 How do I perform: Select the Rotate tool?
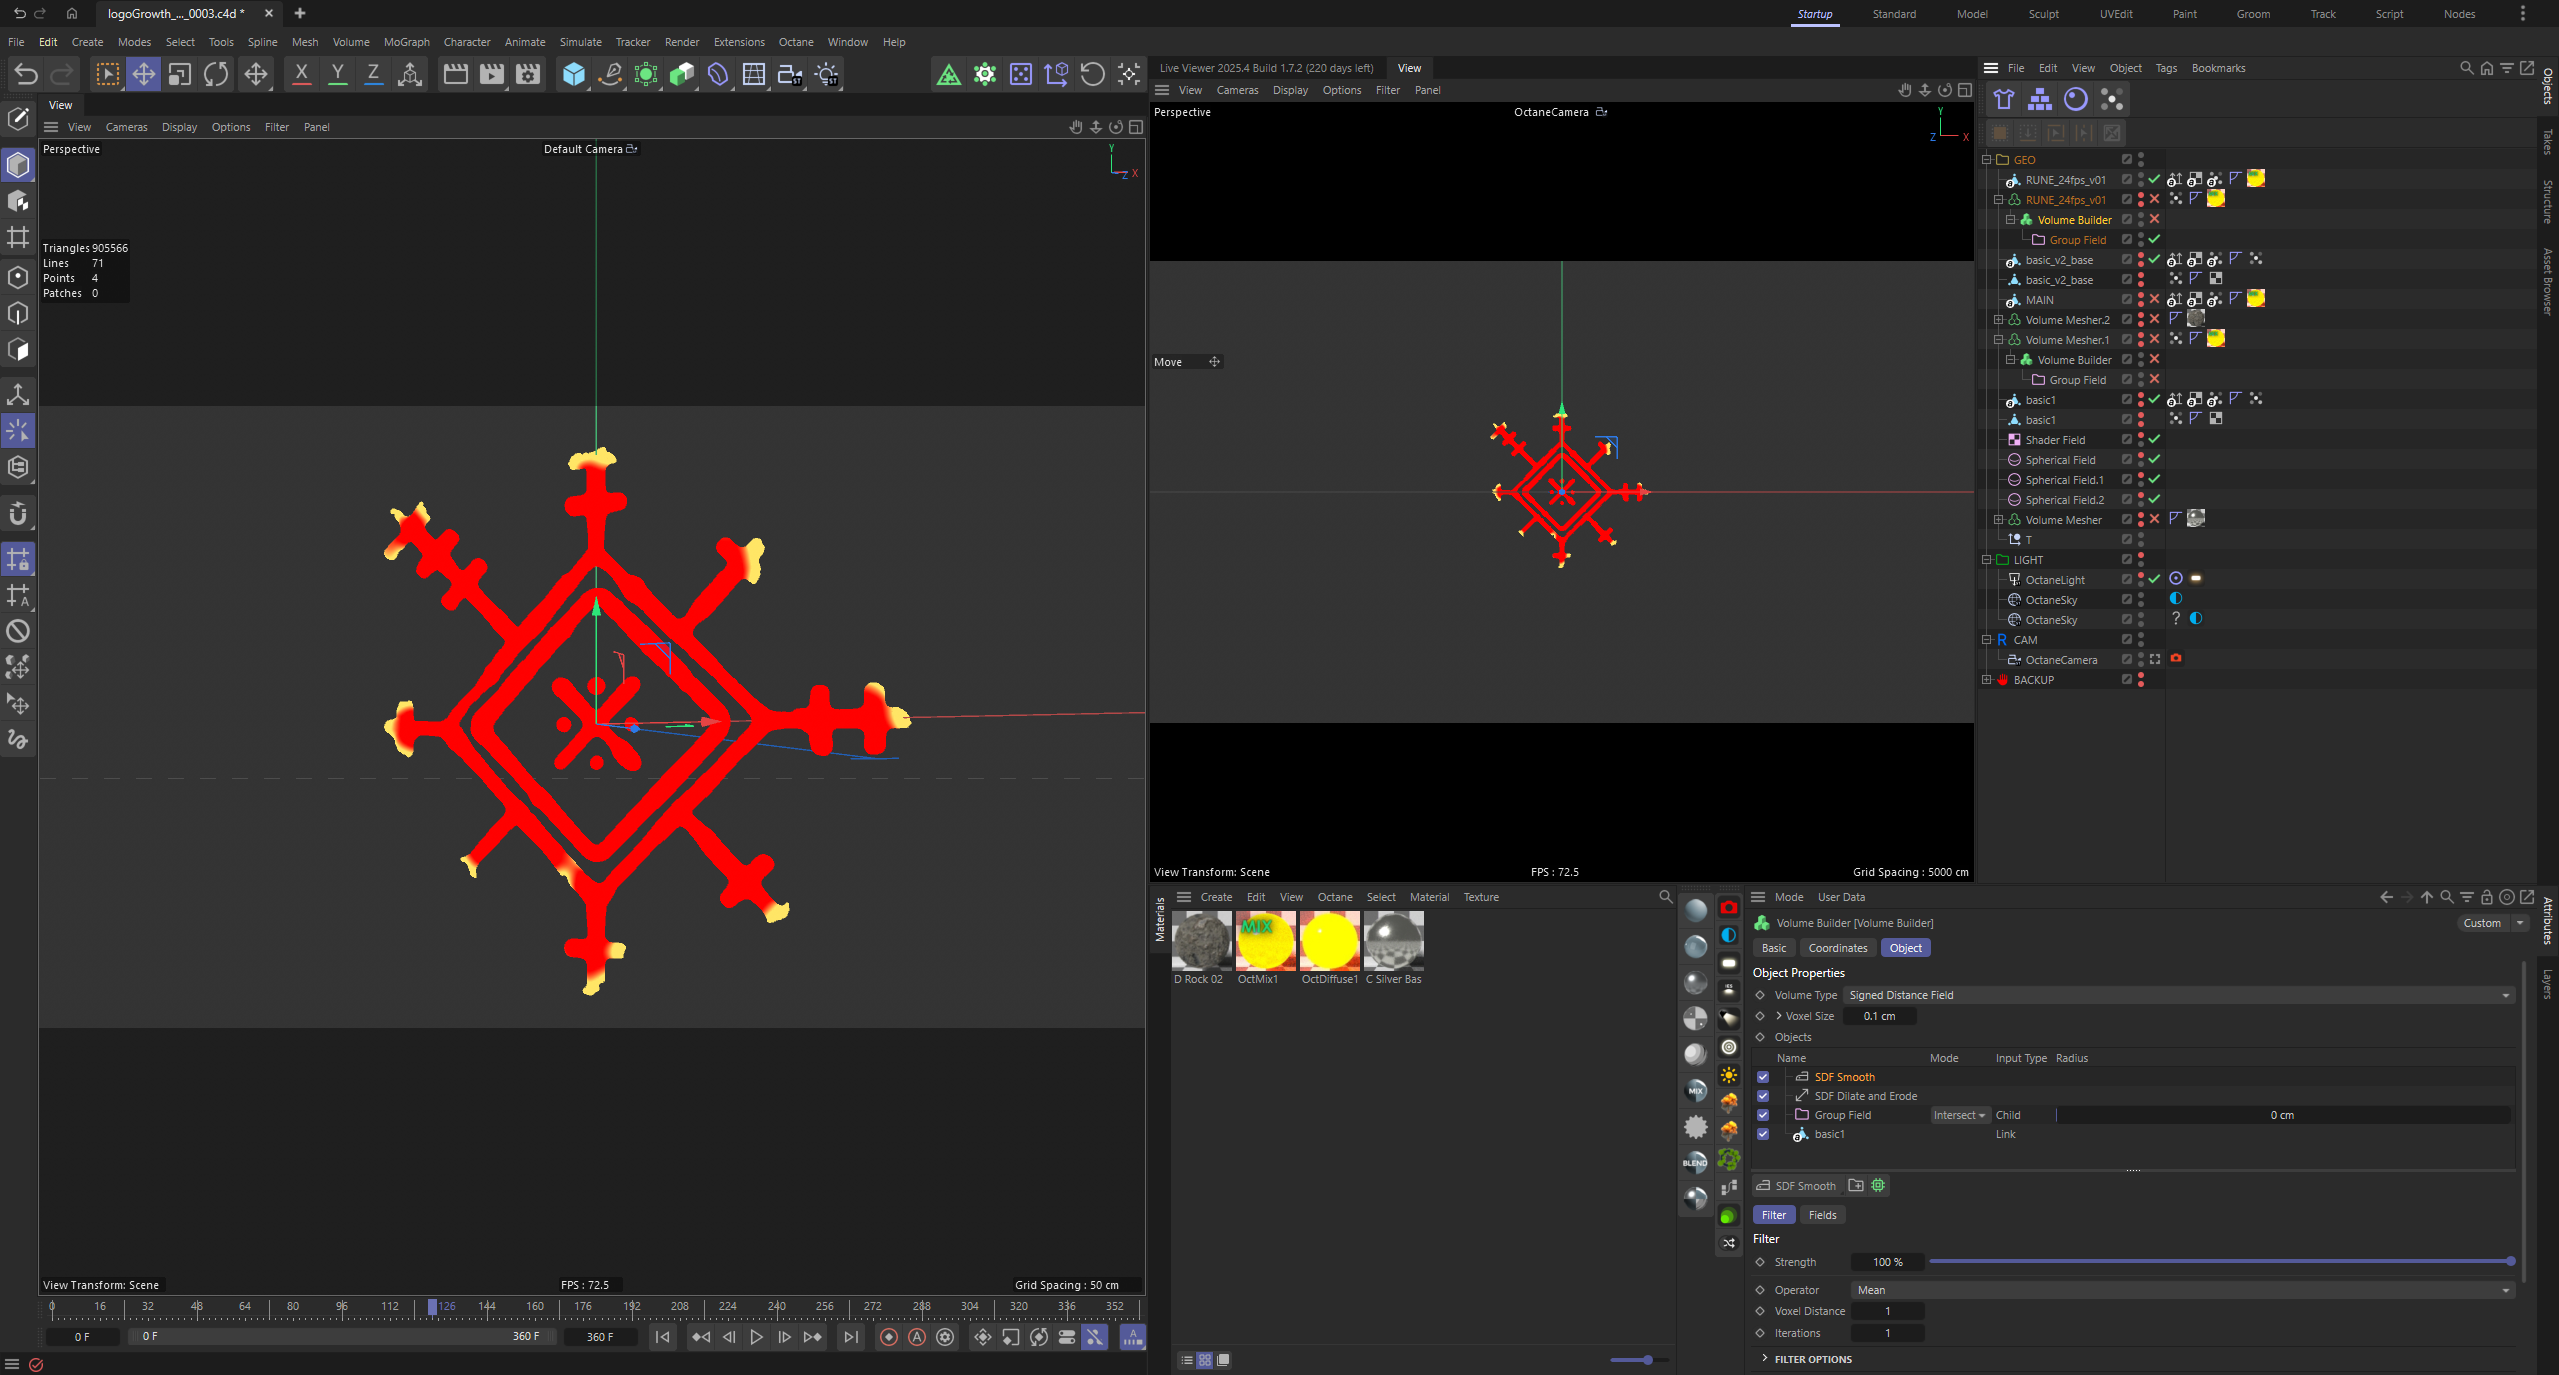click(x=215, y=74)
